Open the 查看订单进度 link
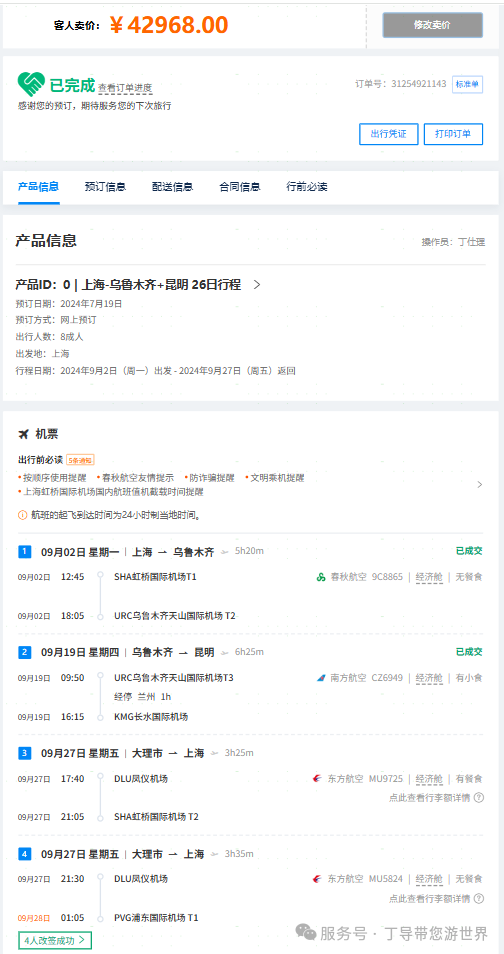 [x=125, y=88]
